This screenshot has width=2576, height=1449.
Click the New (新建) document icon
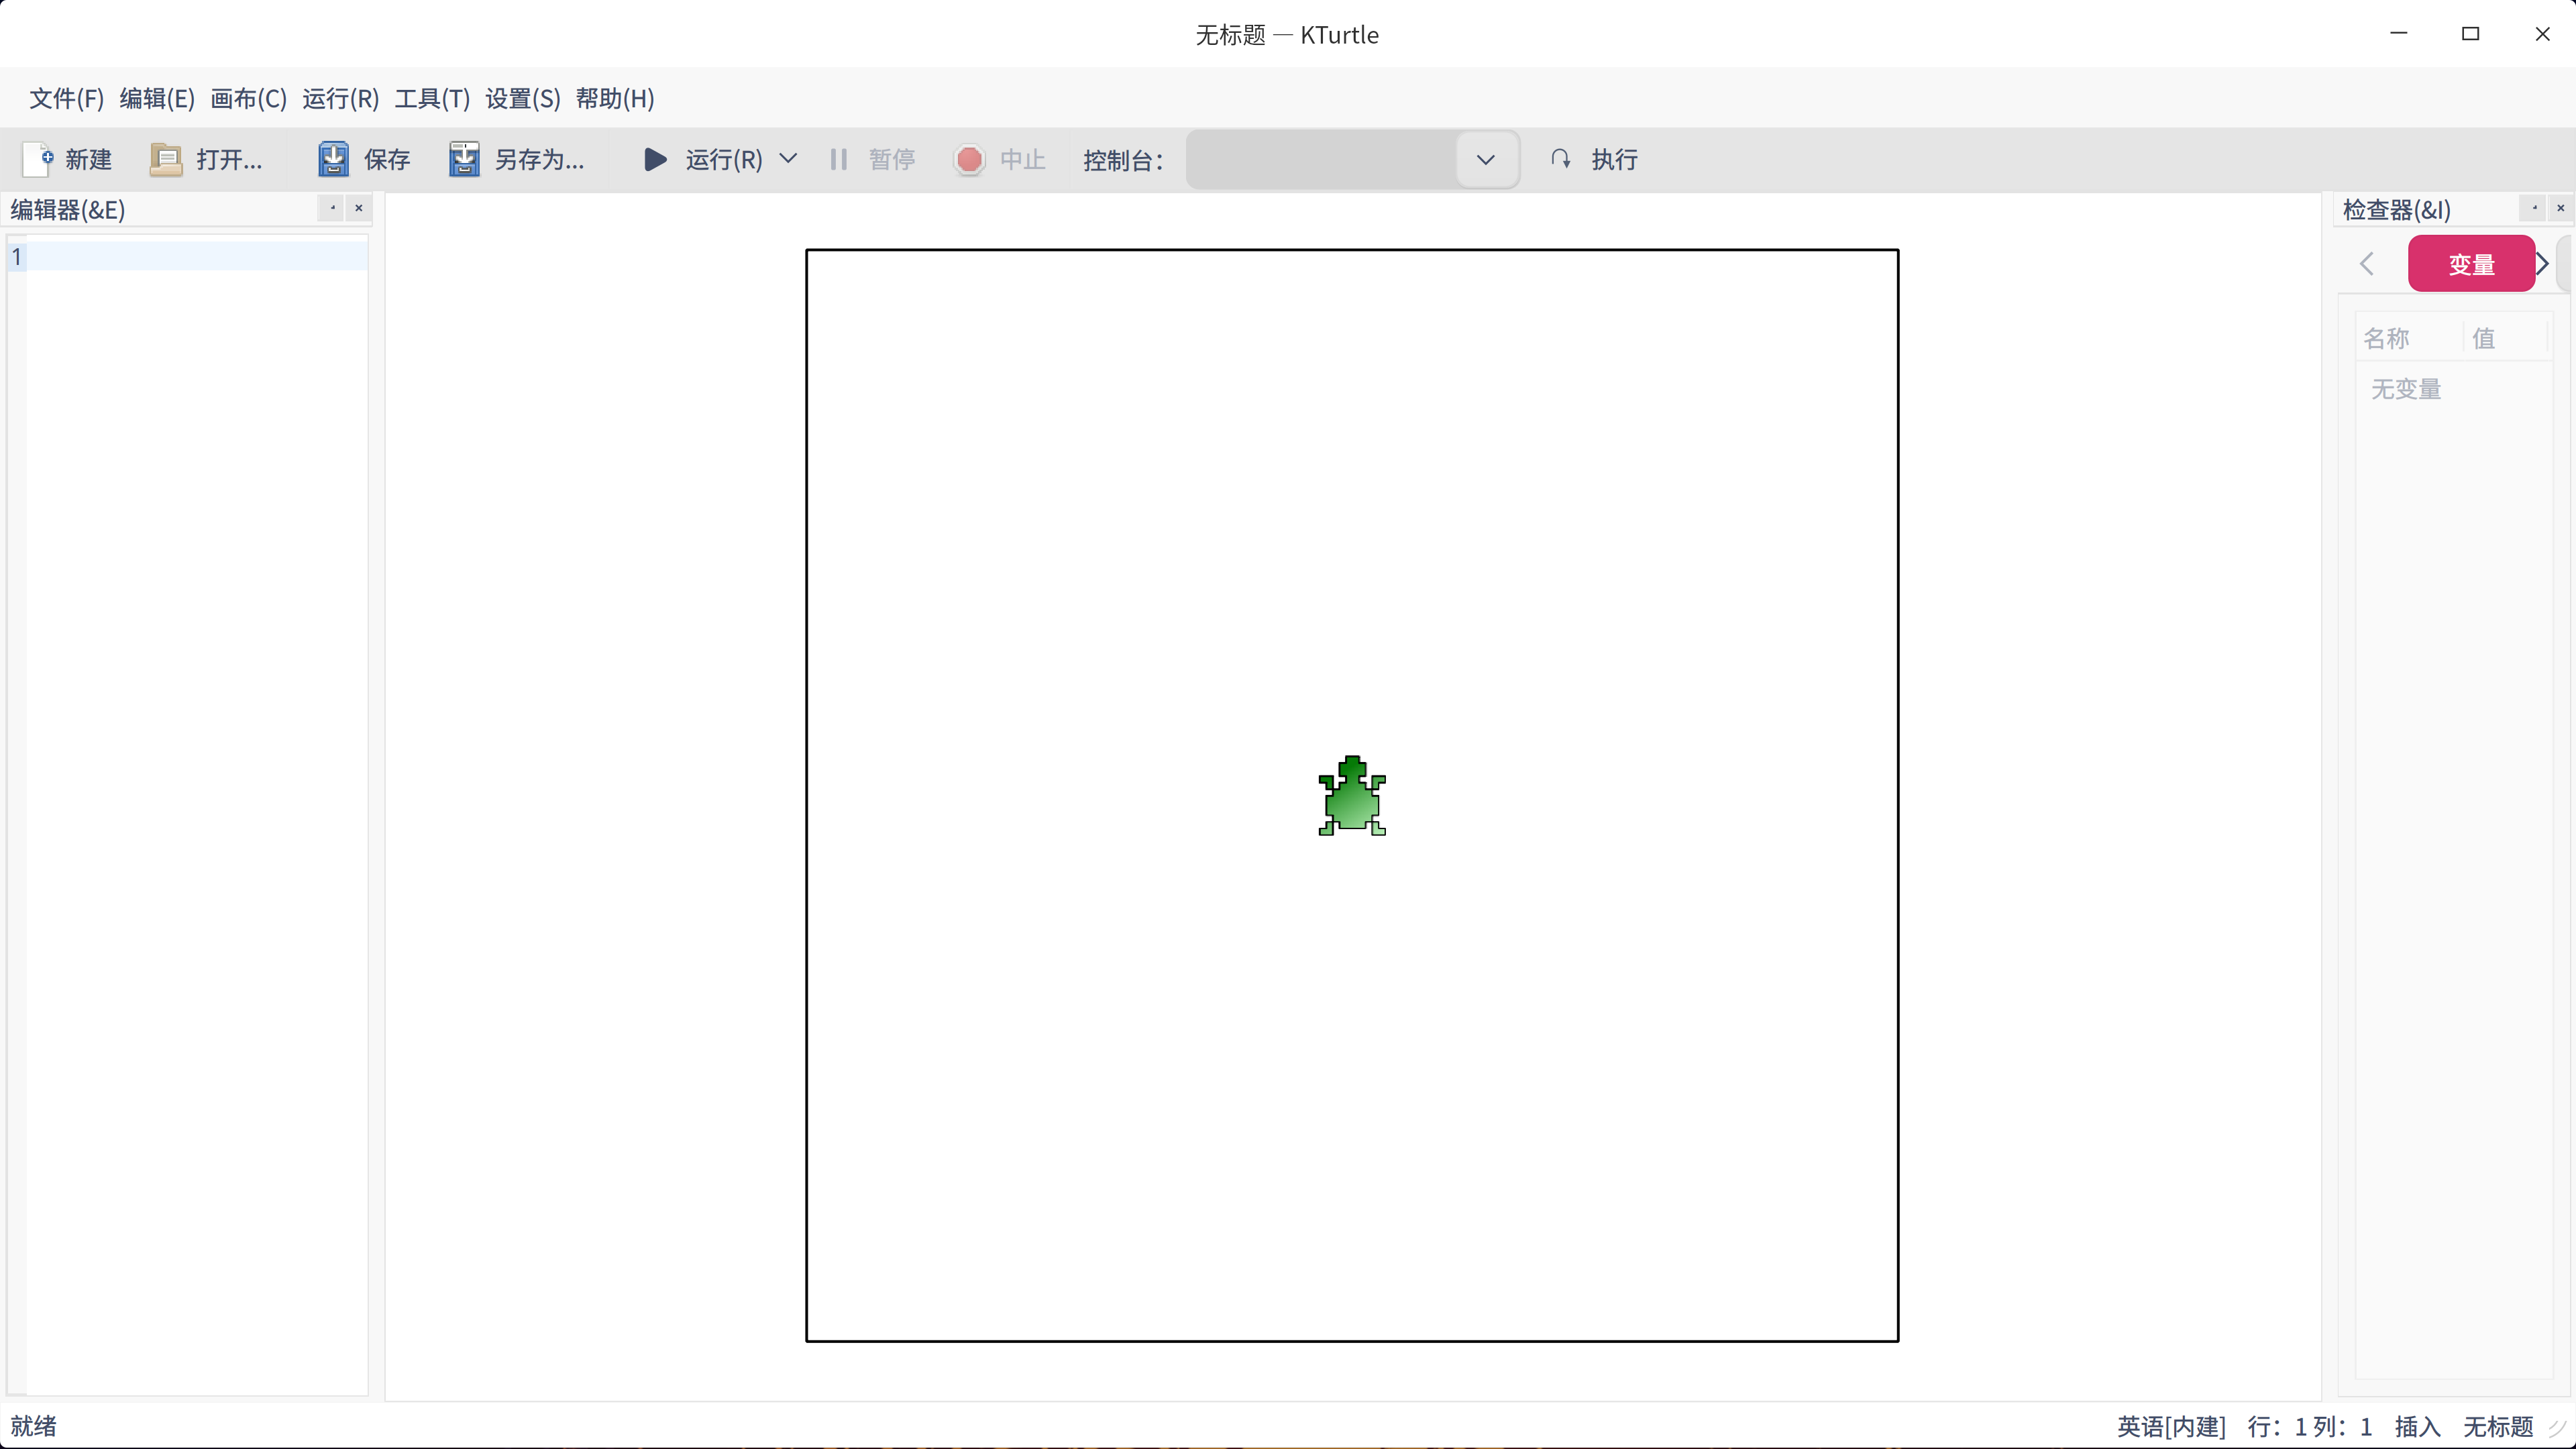coord(38,159)
